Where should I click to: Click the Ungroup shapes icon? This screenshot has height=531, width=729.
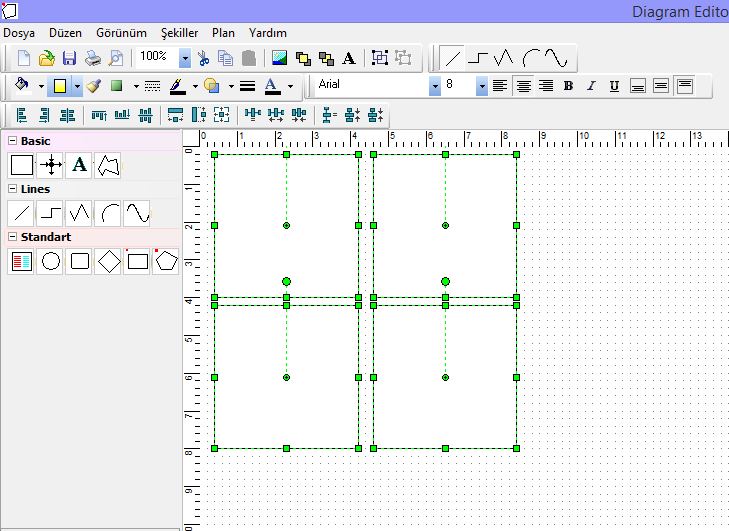(403, 58)
